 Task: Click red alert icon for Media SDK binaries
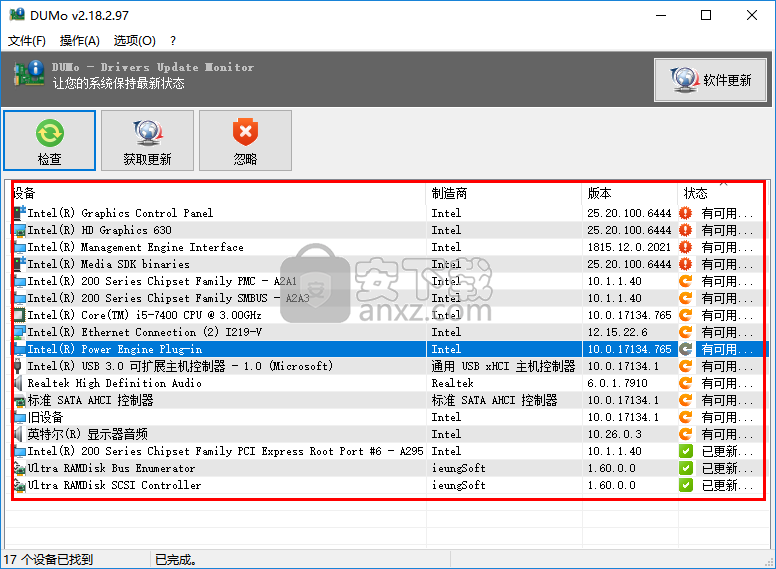pyautogui.click(x=685, y=264)
